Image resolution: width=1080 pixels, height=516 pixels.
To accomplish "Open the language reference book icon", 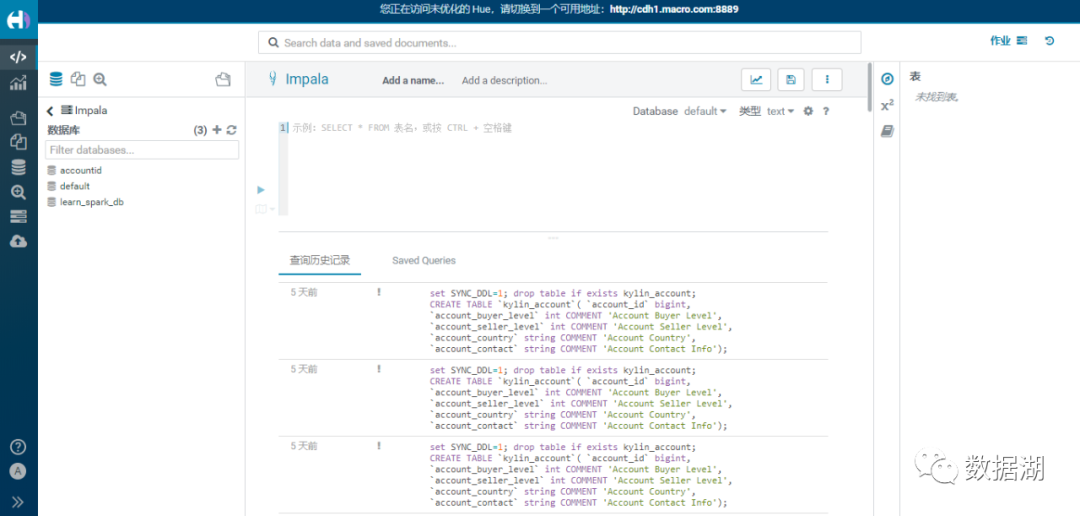I will [x=887, y=131].
